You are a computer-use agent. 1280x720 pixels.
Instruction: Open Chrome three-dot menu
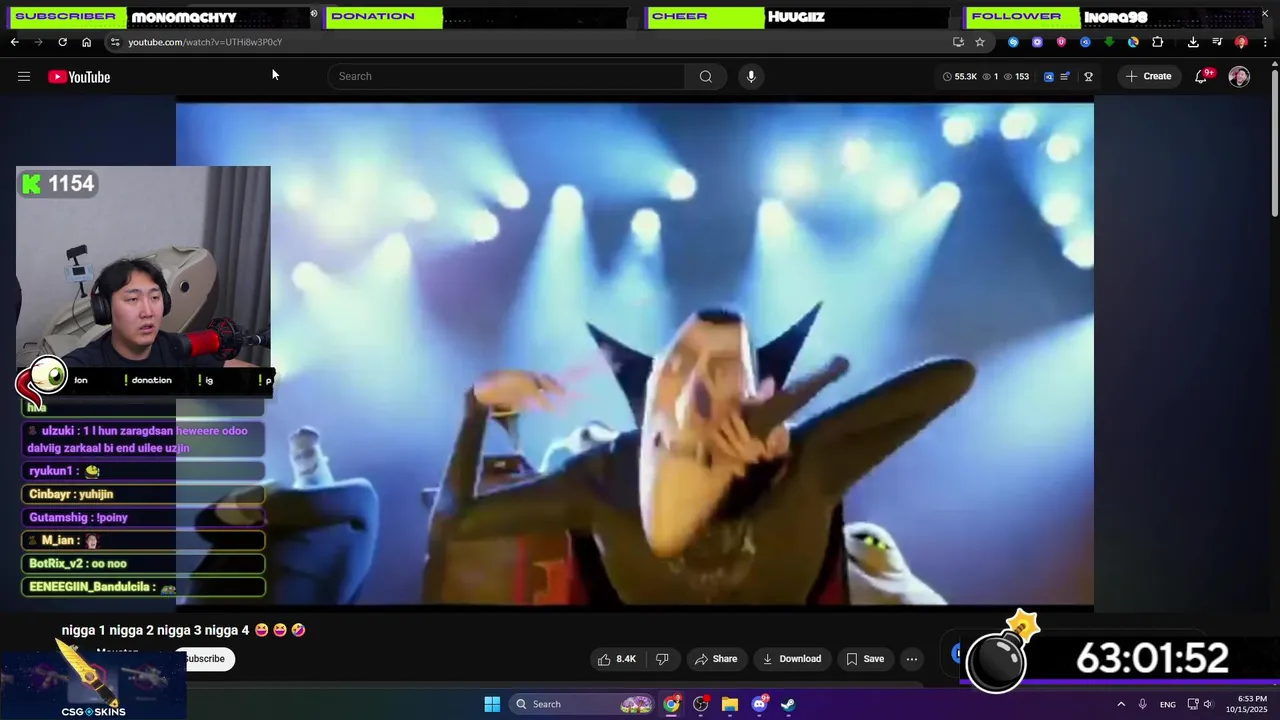[x=1266, y=42]
